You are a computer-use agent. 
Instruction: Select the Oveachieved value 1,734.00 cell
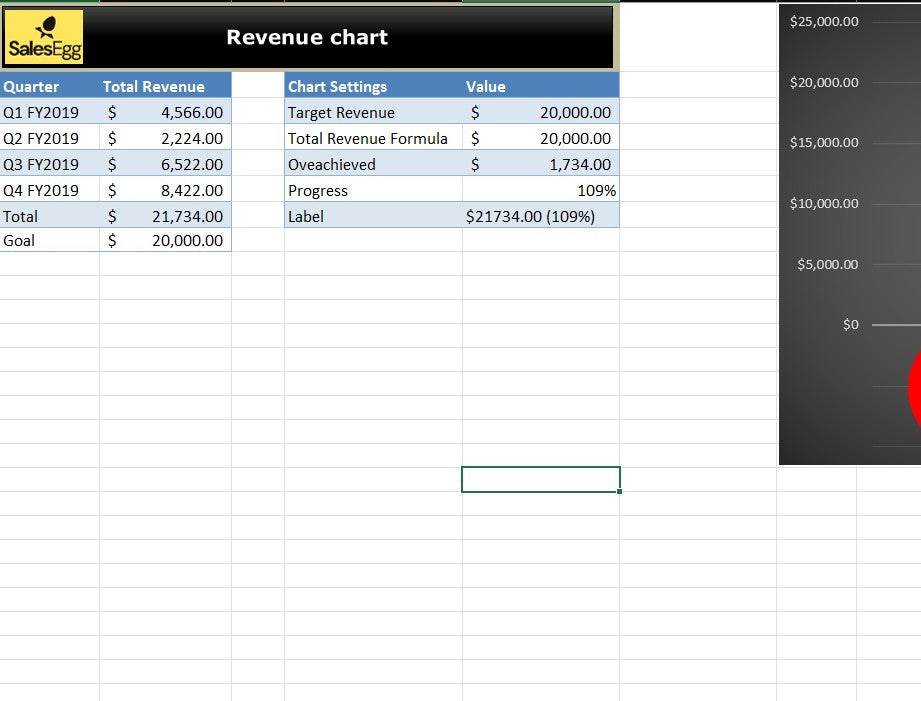[540, 165]
